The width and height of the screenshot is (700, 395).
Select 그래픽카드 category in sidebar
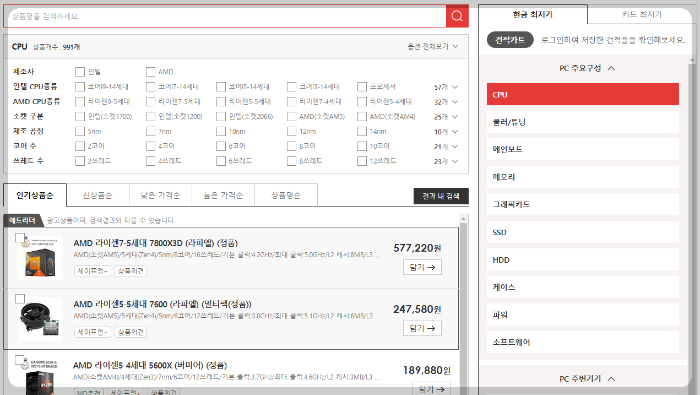click(583, 204)
